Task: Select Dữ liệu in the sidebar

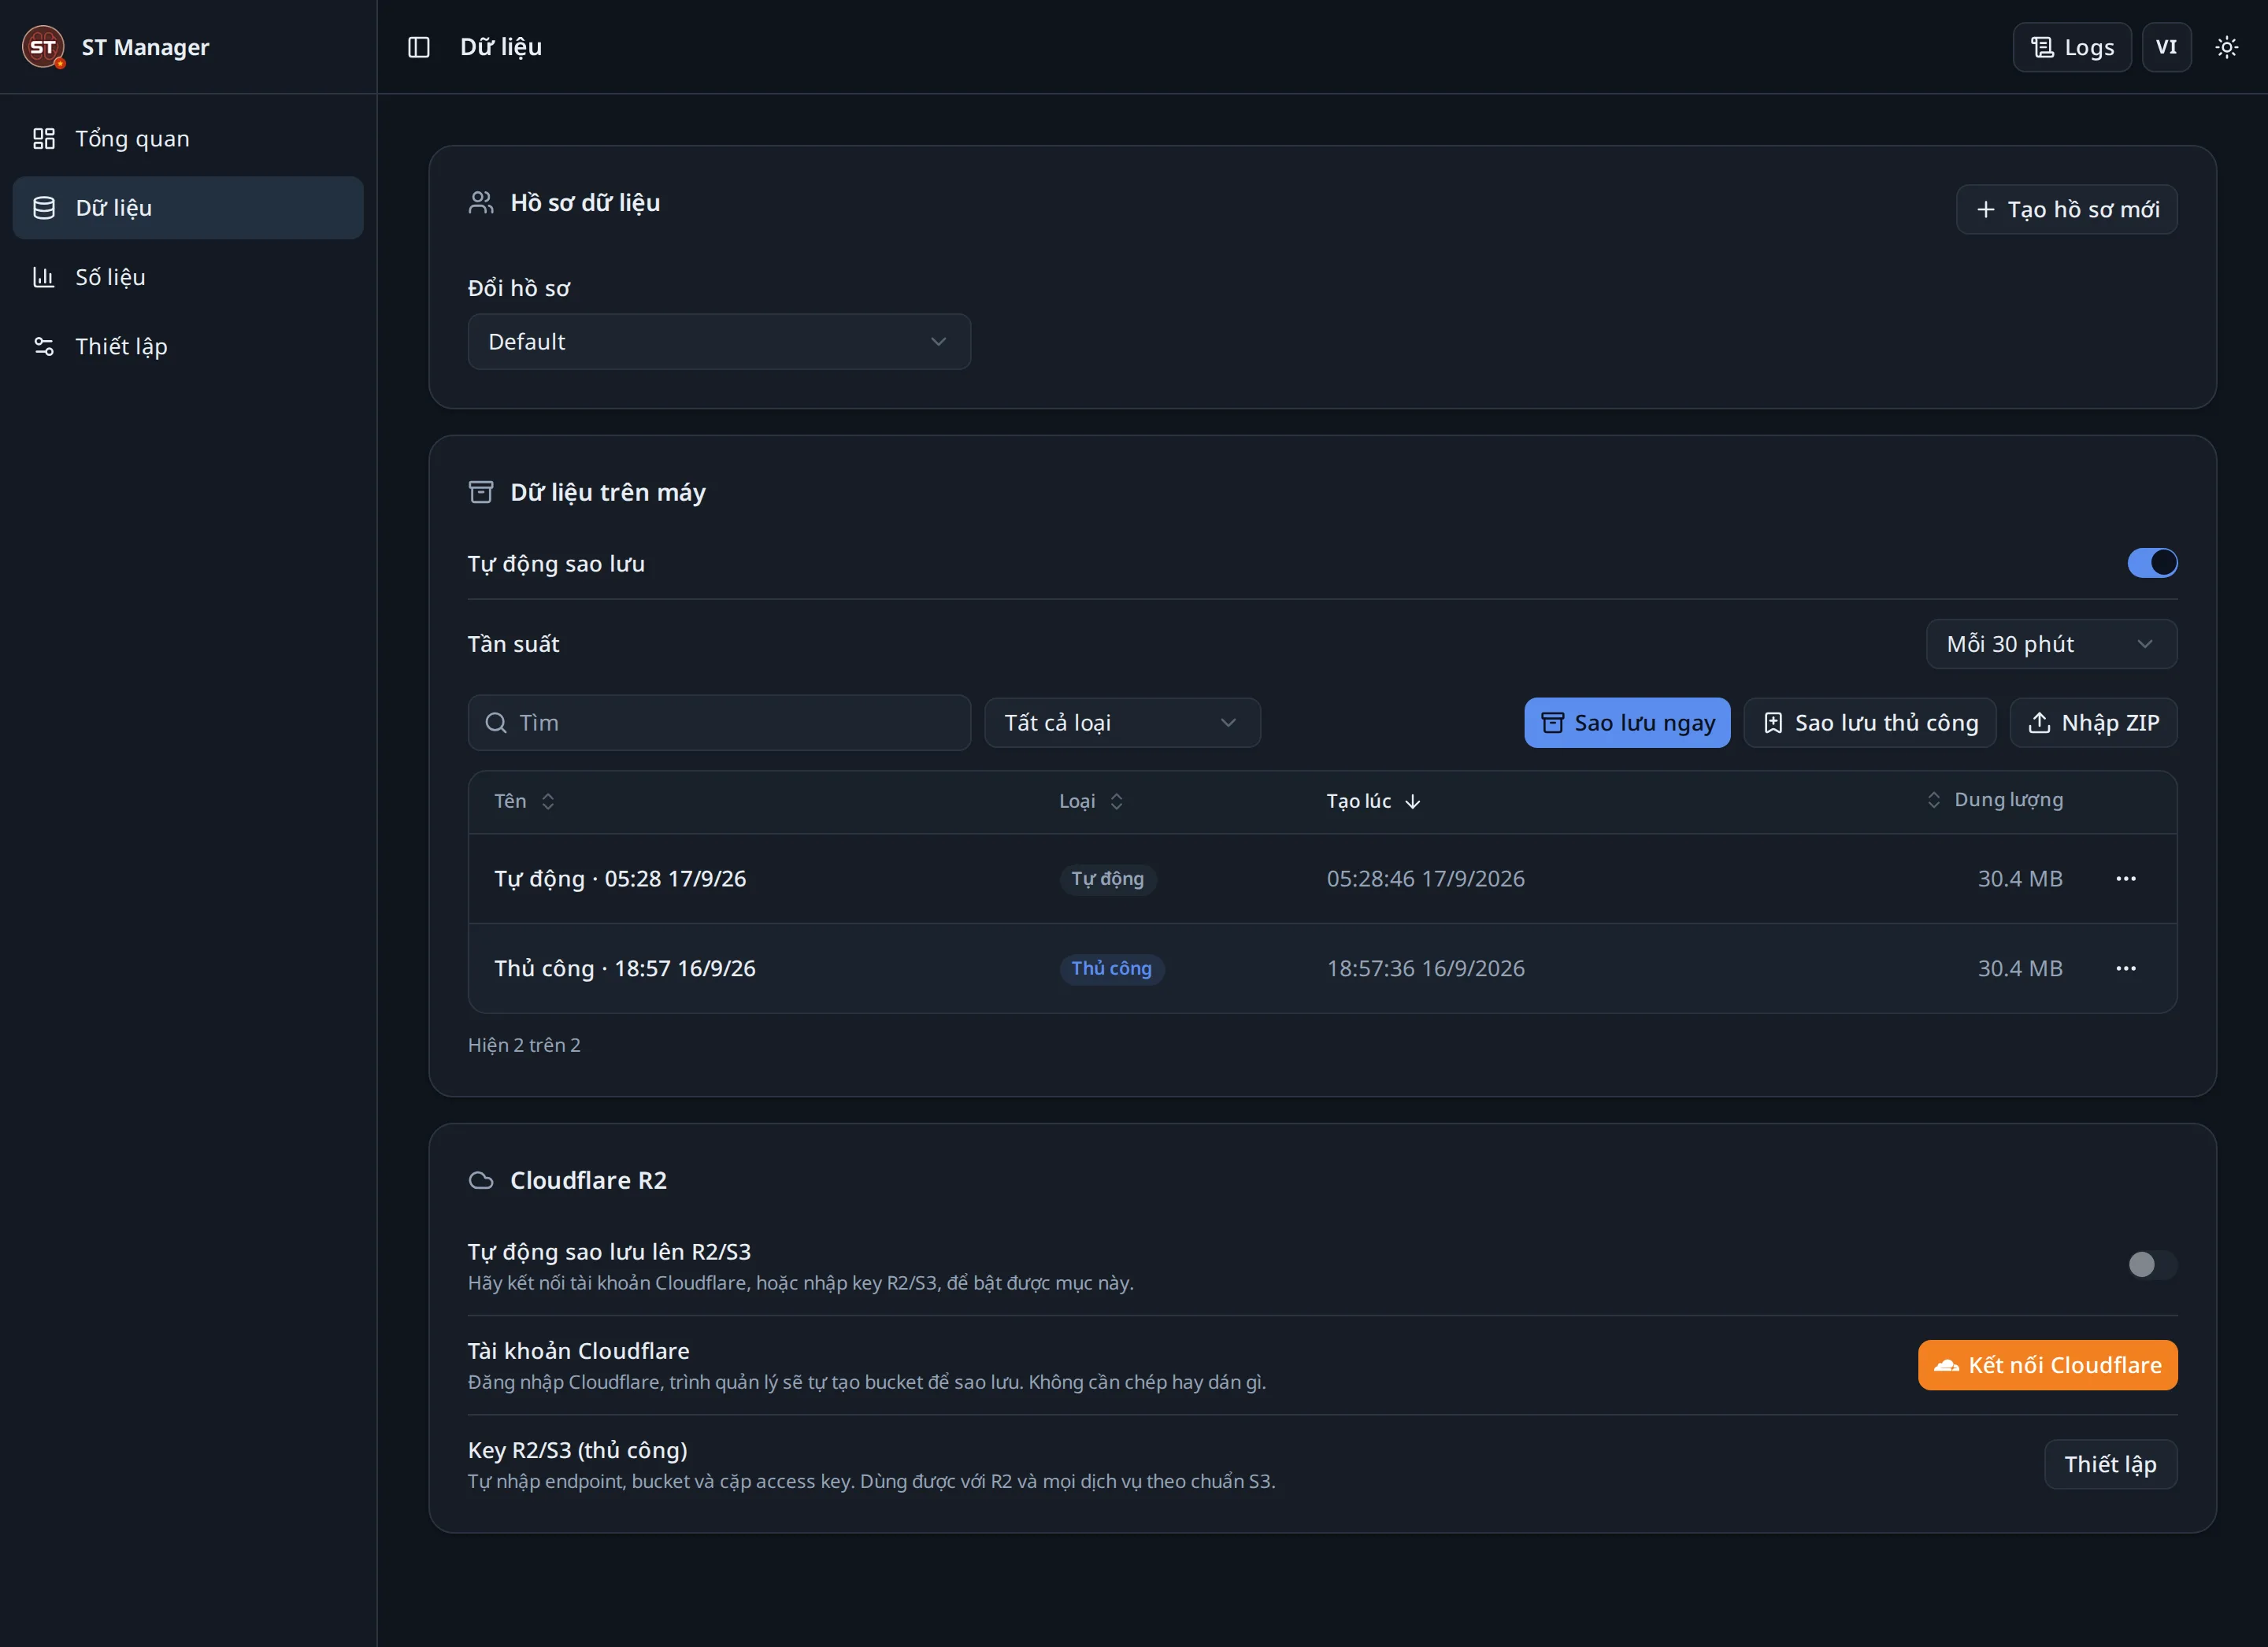Action: tap(188, 208)
